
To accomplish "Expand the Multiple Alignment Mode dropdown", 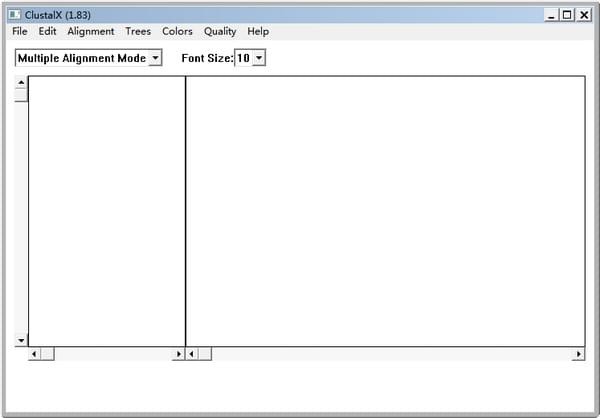I will point(155,58).
